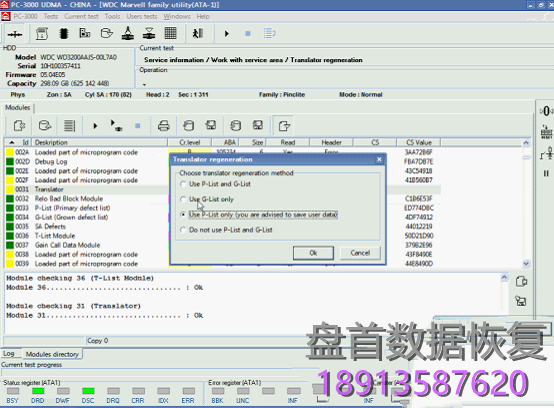554x408 pixels.
Task: Stop the test with main toolbar stop square
Action: [248, 34]
